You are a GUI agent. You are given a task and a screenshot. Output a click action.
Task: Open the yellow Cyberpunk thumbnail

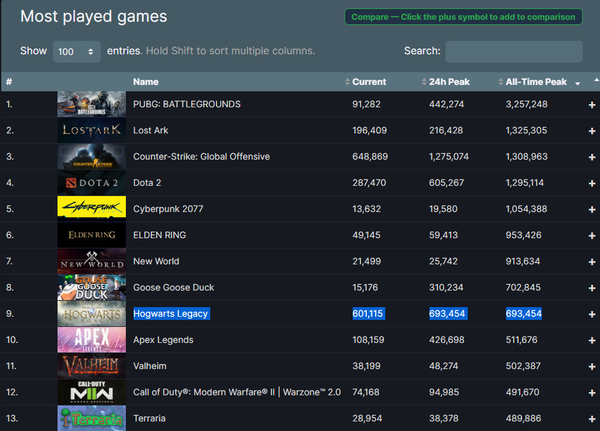(91, 209)
